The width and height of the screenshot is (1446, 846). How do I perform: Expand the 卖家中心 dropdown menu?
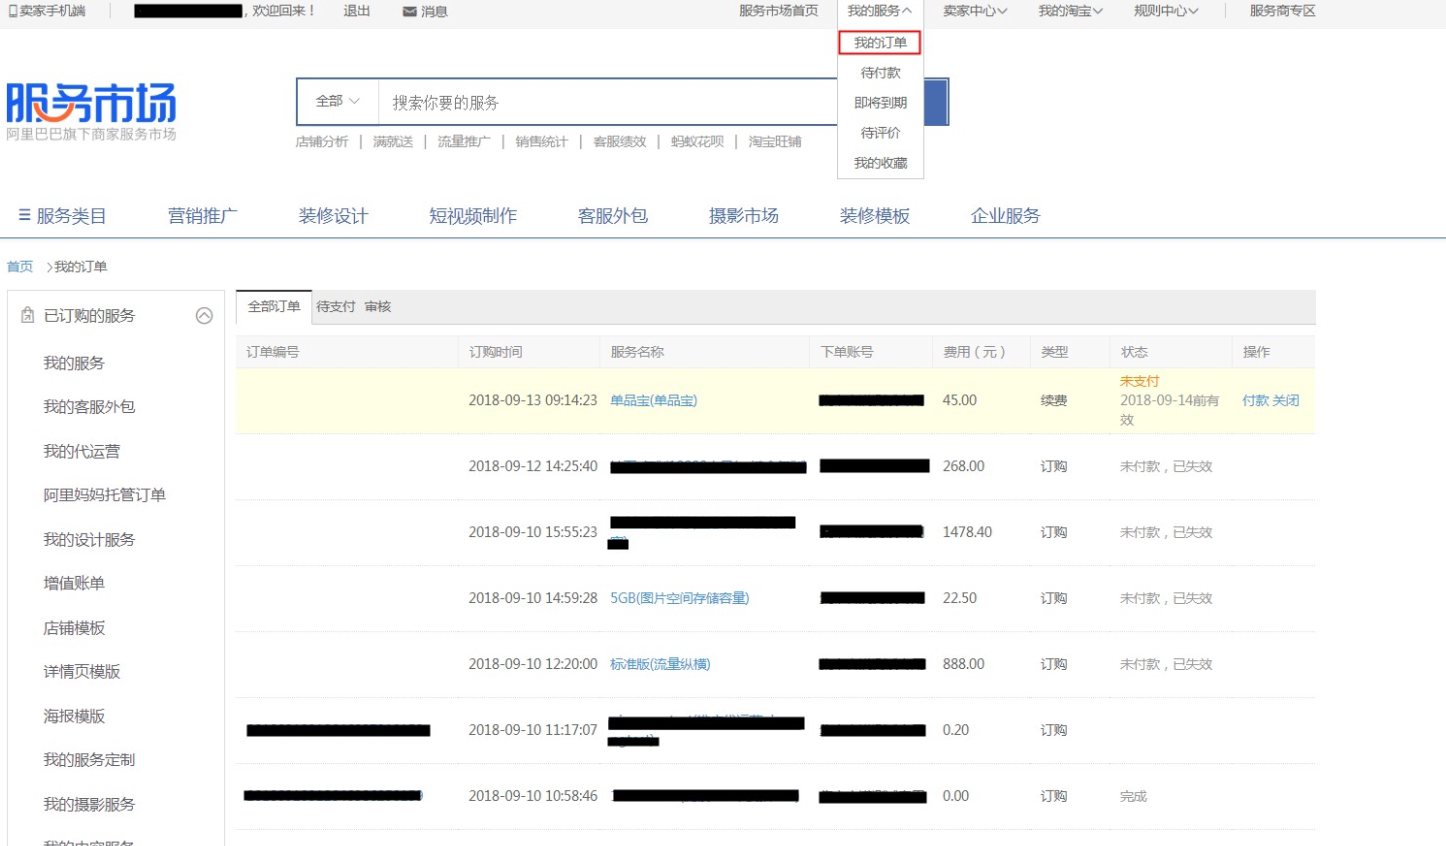974,11
